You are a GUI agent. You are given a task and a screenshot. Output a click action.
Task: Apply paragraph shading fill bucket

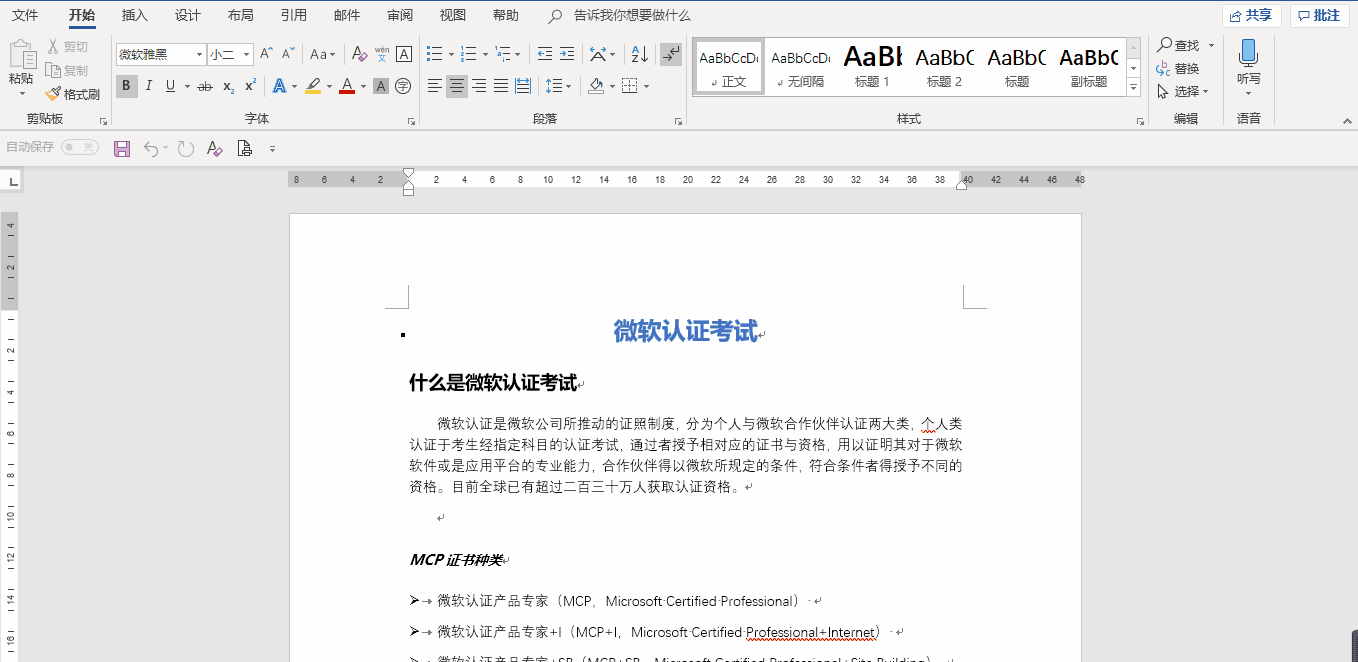click(x=596, y=87)
